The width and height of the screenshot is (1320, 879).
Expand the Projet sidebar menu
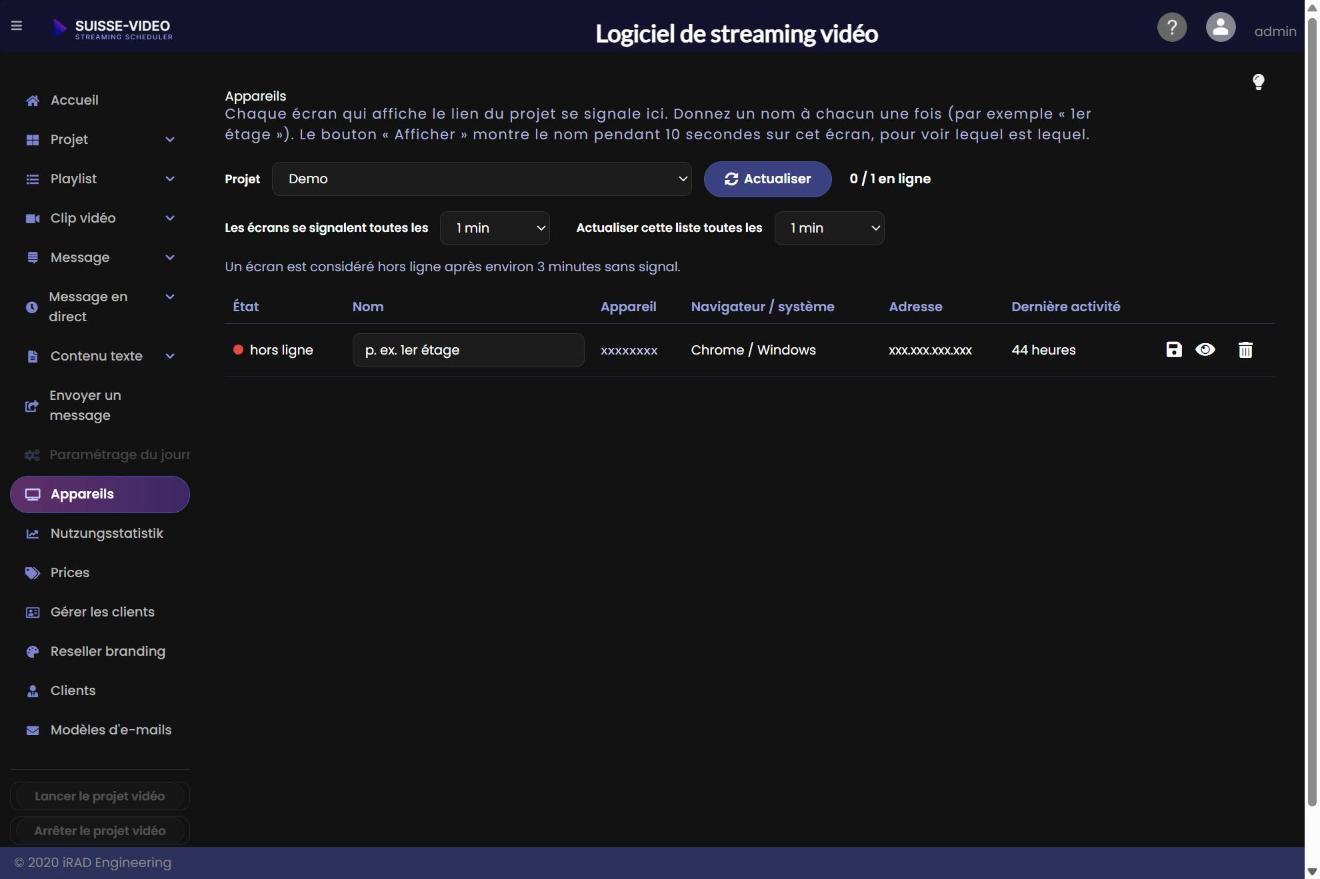[100, 140]
